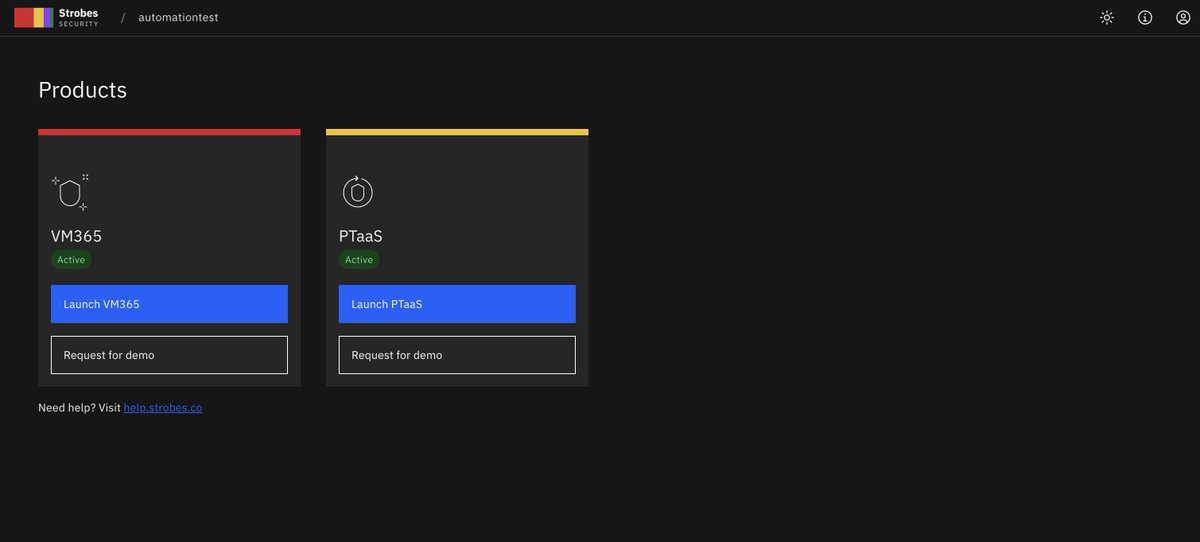The height and width of the screenshot is (542, 1200).
Task: Click the PTaaS card title
Action: coord(361,236)
